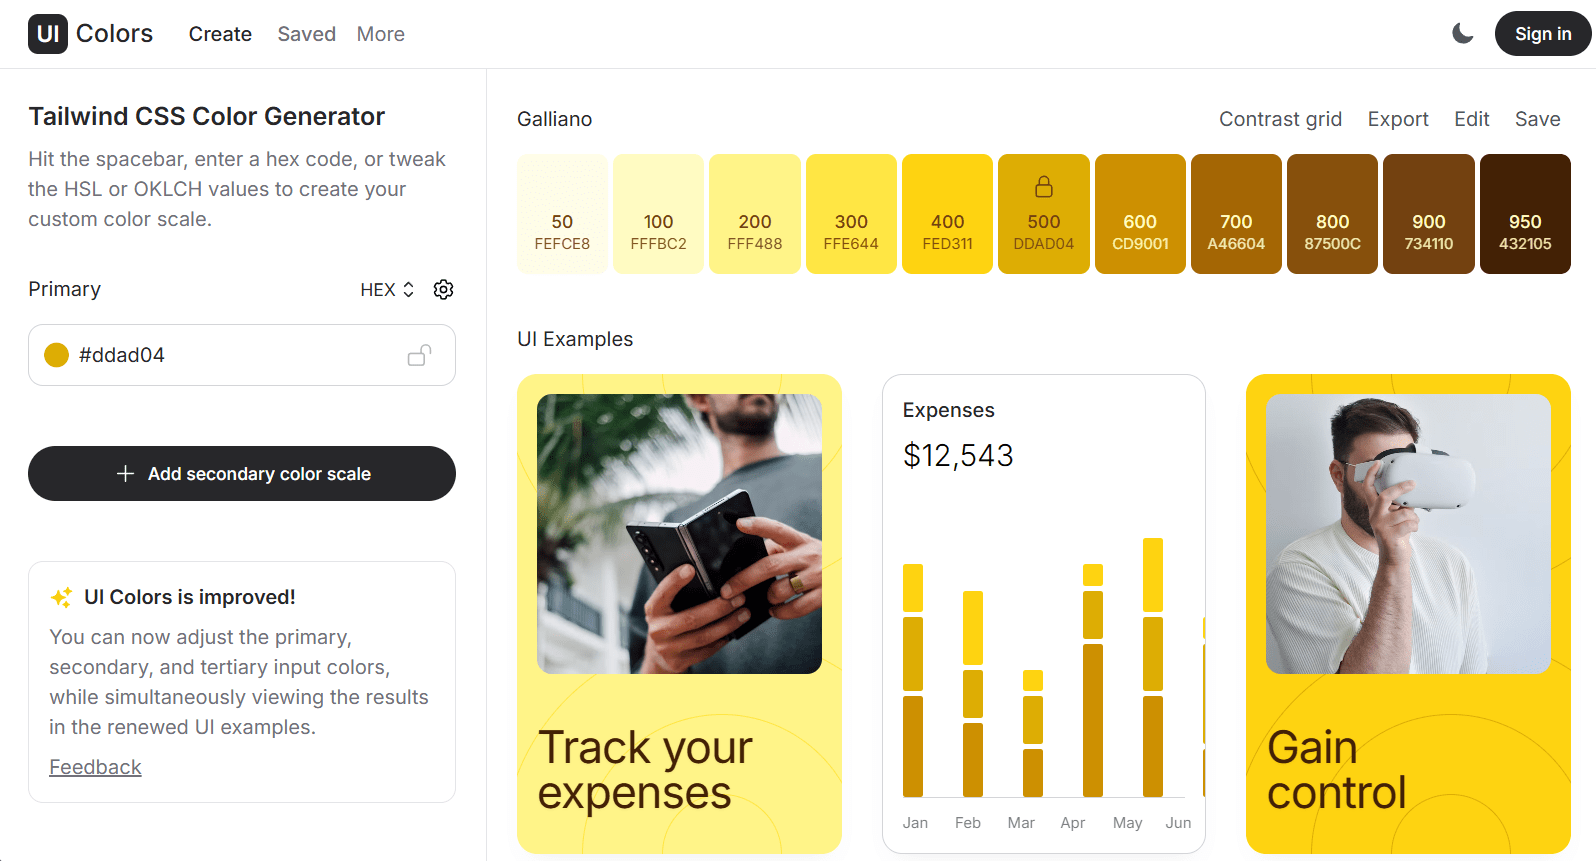The width and height of the screenshot is (1596, 861).
Task: Select the 700 swatch A46604
Action: tap(1236, 214)
